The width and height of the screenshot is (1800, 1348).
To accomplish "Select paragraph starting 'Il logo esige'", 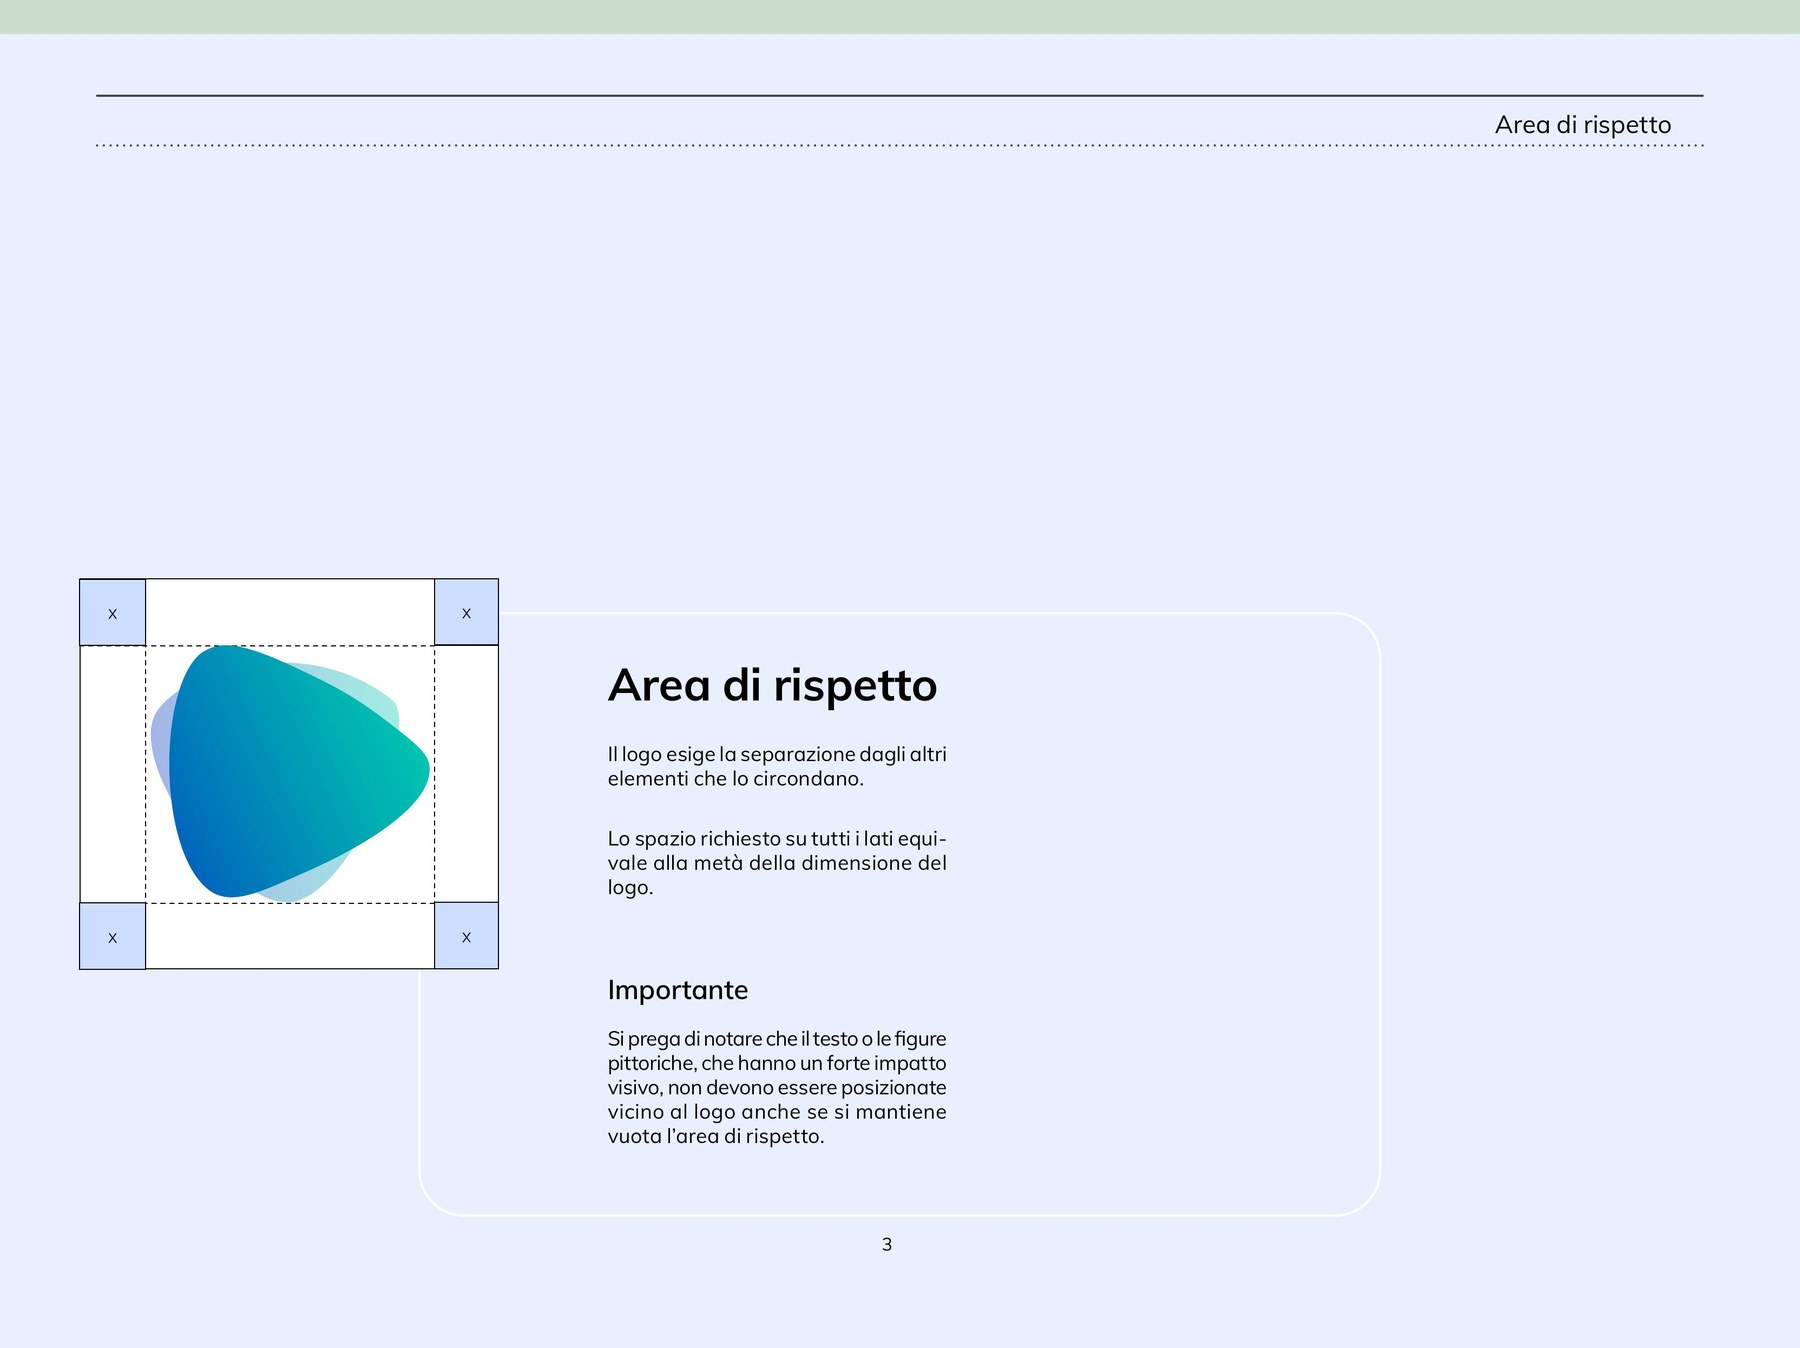I will [x=777, y=767].
